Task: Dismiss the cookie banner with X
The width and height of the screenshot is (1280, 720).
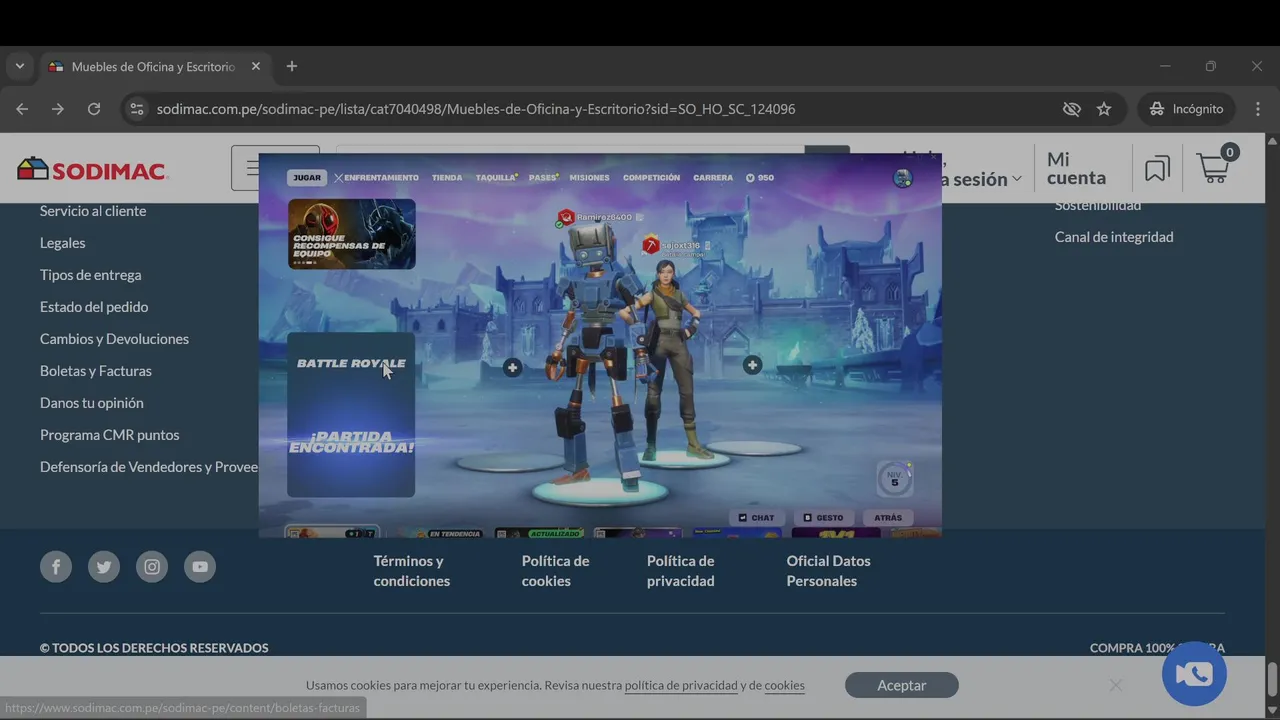Action: [x=1115, y=685]
